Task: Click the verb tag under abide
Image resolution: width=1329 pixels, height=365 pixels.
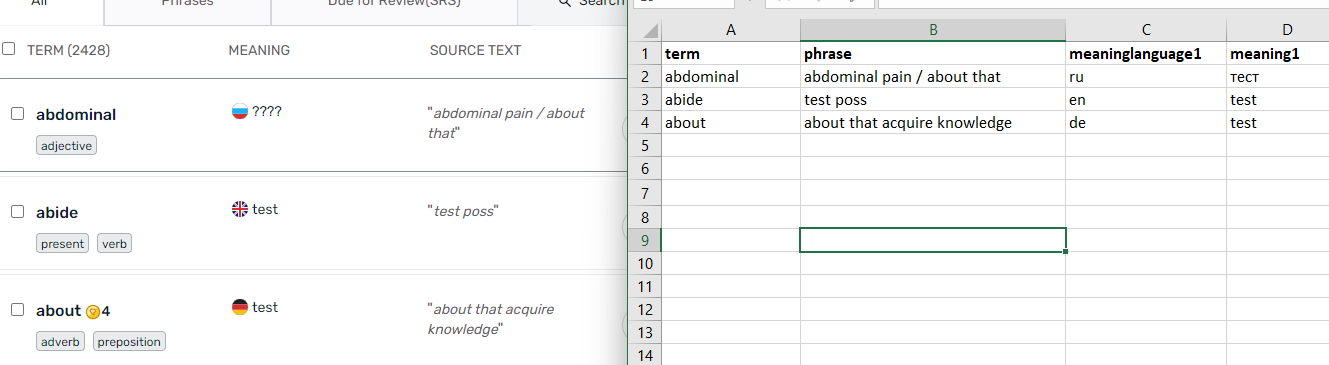Action: (x=114, y=244)
